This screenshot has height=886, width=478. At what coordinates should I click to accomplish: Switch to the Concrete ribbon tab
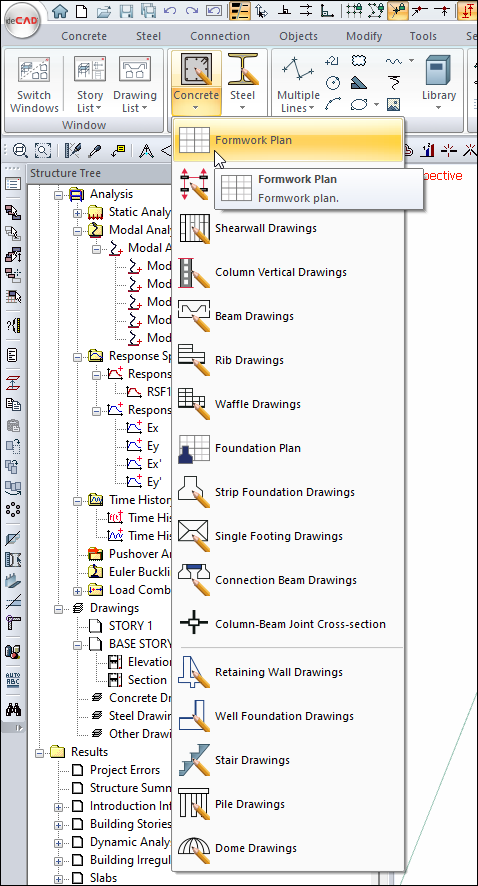click(x=84, y=36)
